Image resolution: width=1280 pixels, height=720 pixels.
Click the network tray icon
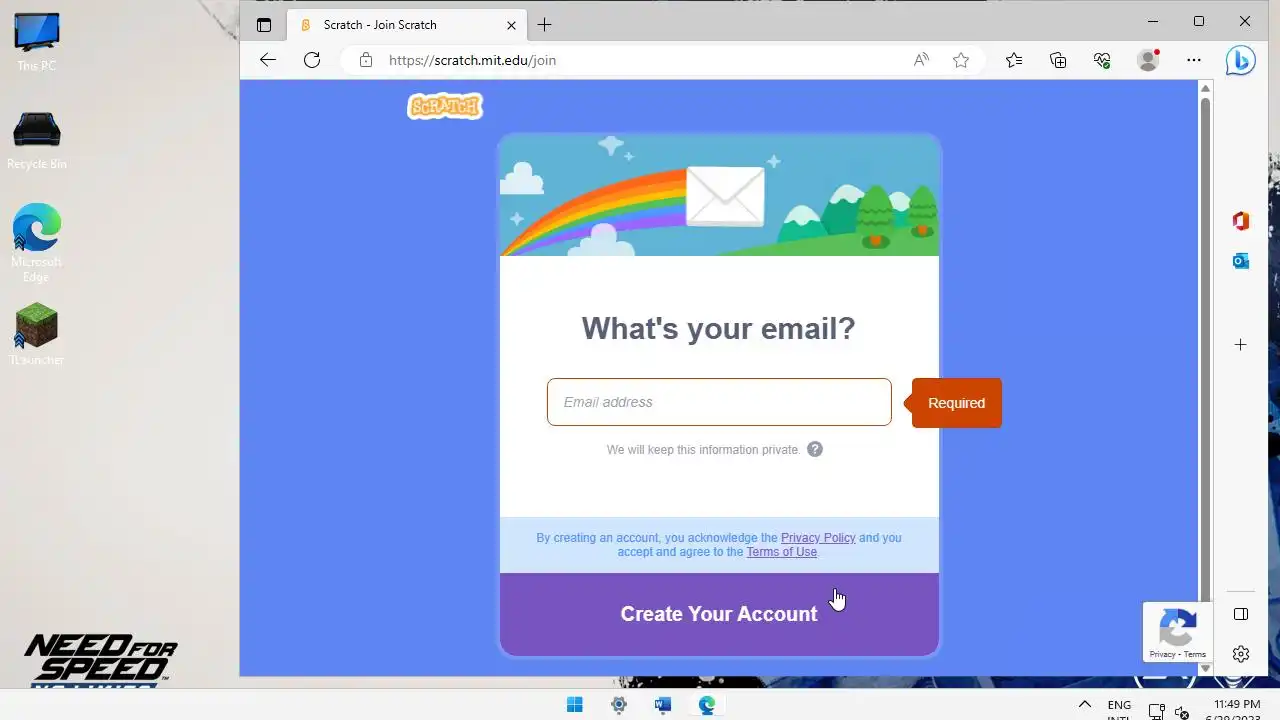point(1157,712)
